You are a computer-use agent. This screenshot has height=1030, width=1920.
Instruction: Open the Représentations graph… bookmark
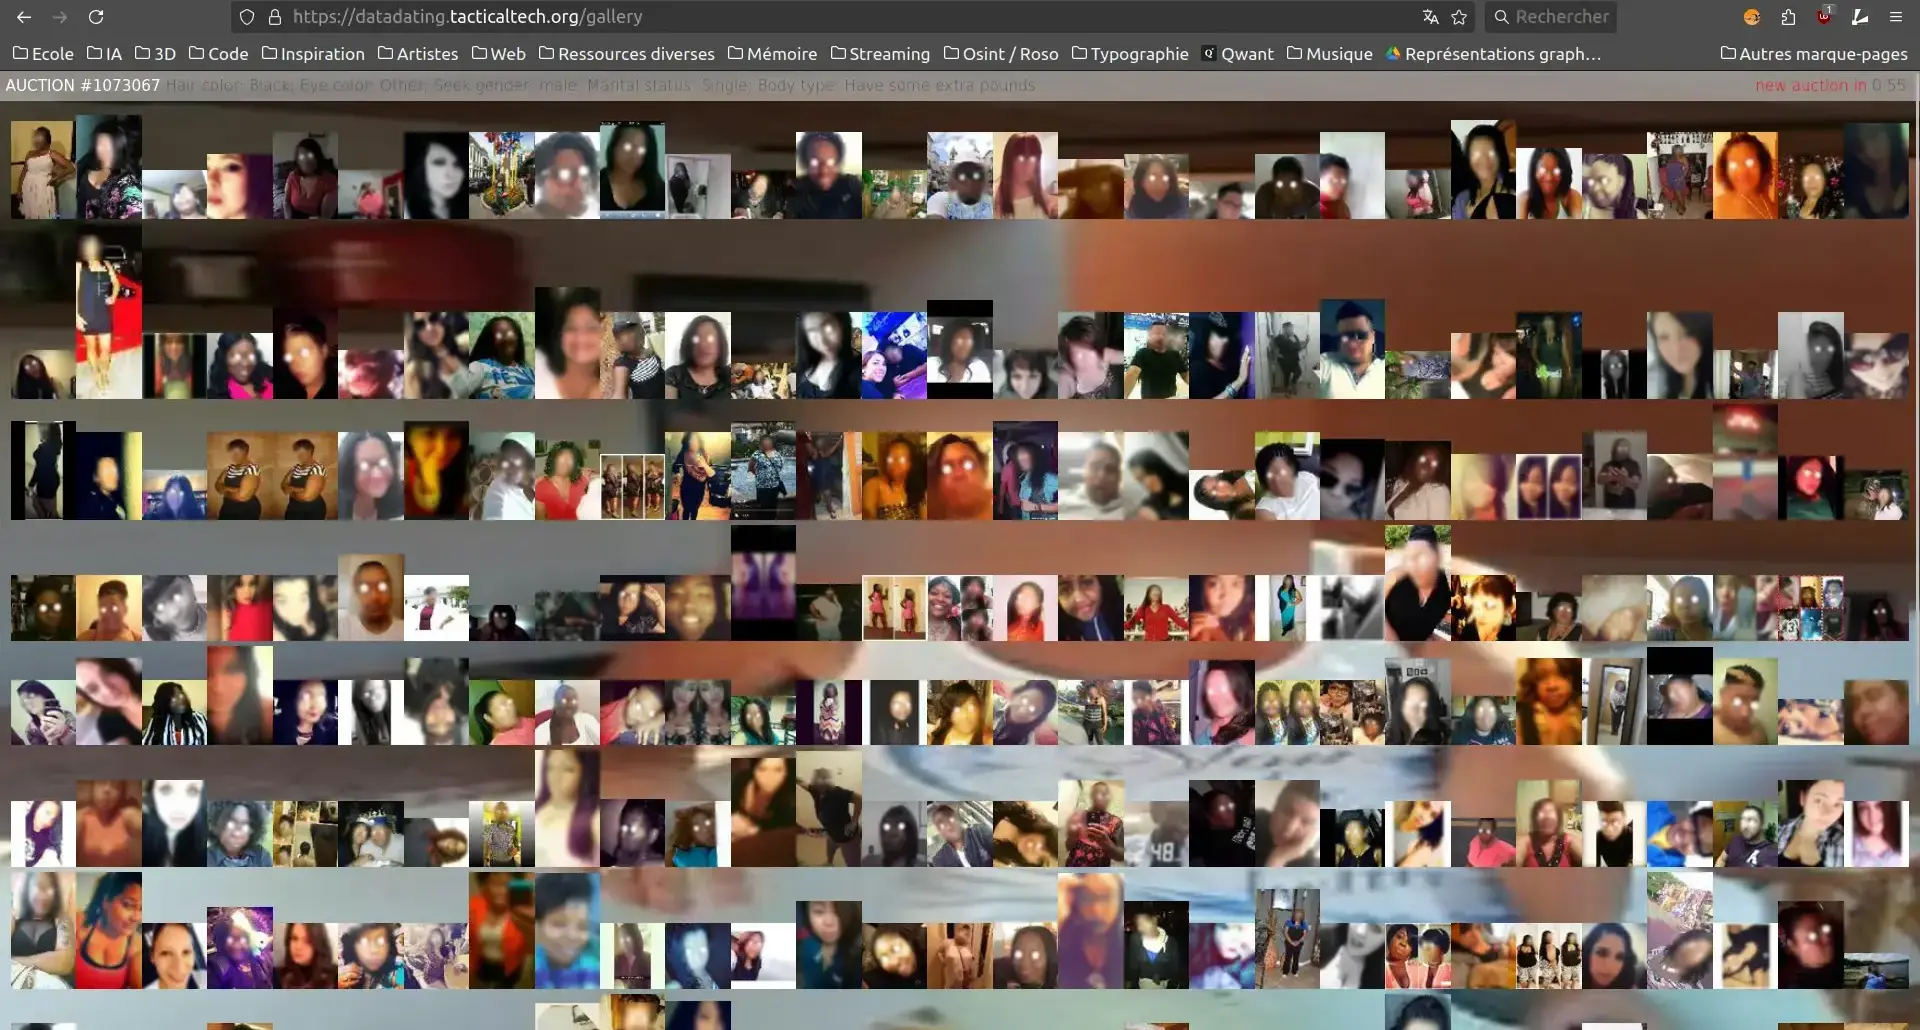tap(1493, 54)
